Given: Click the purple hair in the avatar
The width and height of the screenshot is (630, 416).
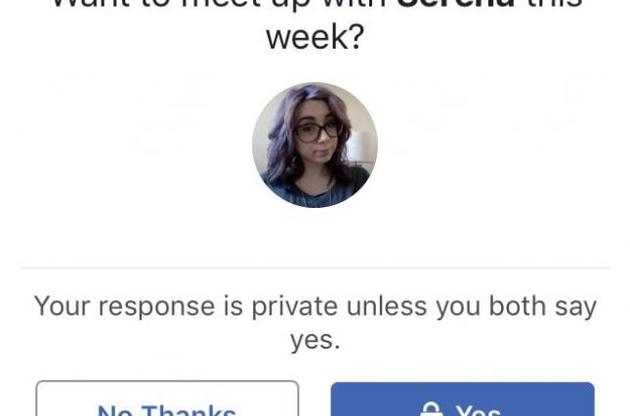Looking at the screenshot, I should coord(281,133).
